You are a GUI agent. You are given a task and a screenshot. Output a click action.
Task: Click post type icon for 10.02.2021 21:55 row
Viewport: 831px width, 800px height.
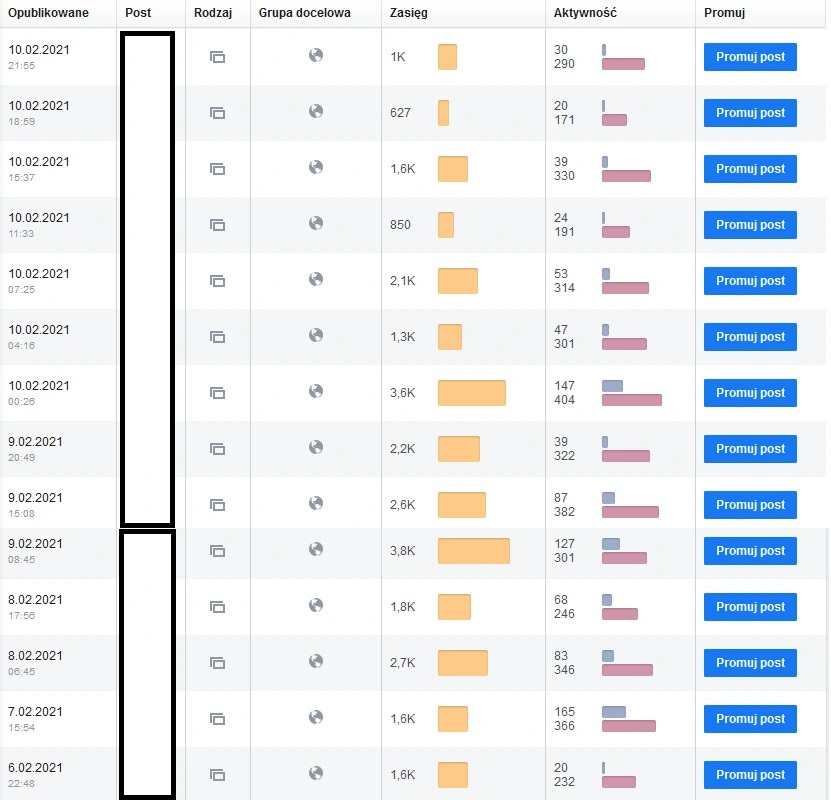[x=217, y=57]
